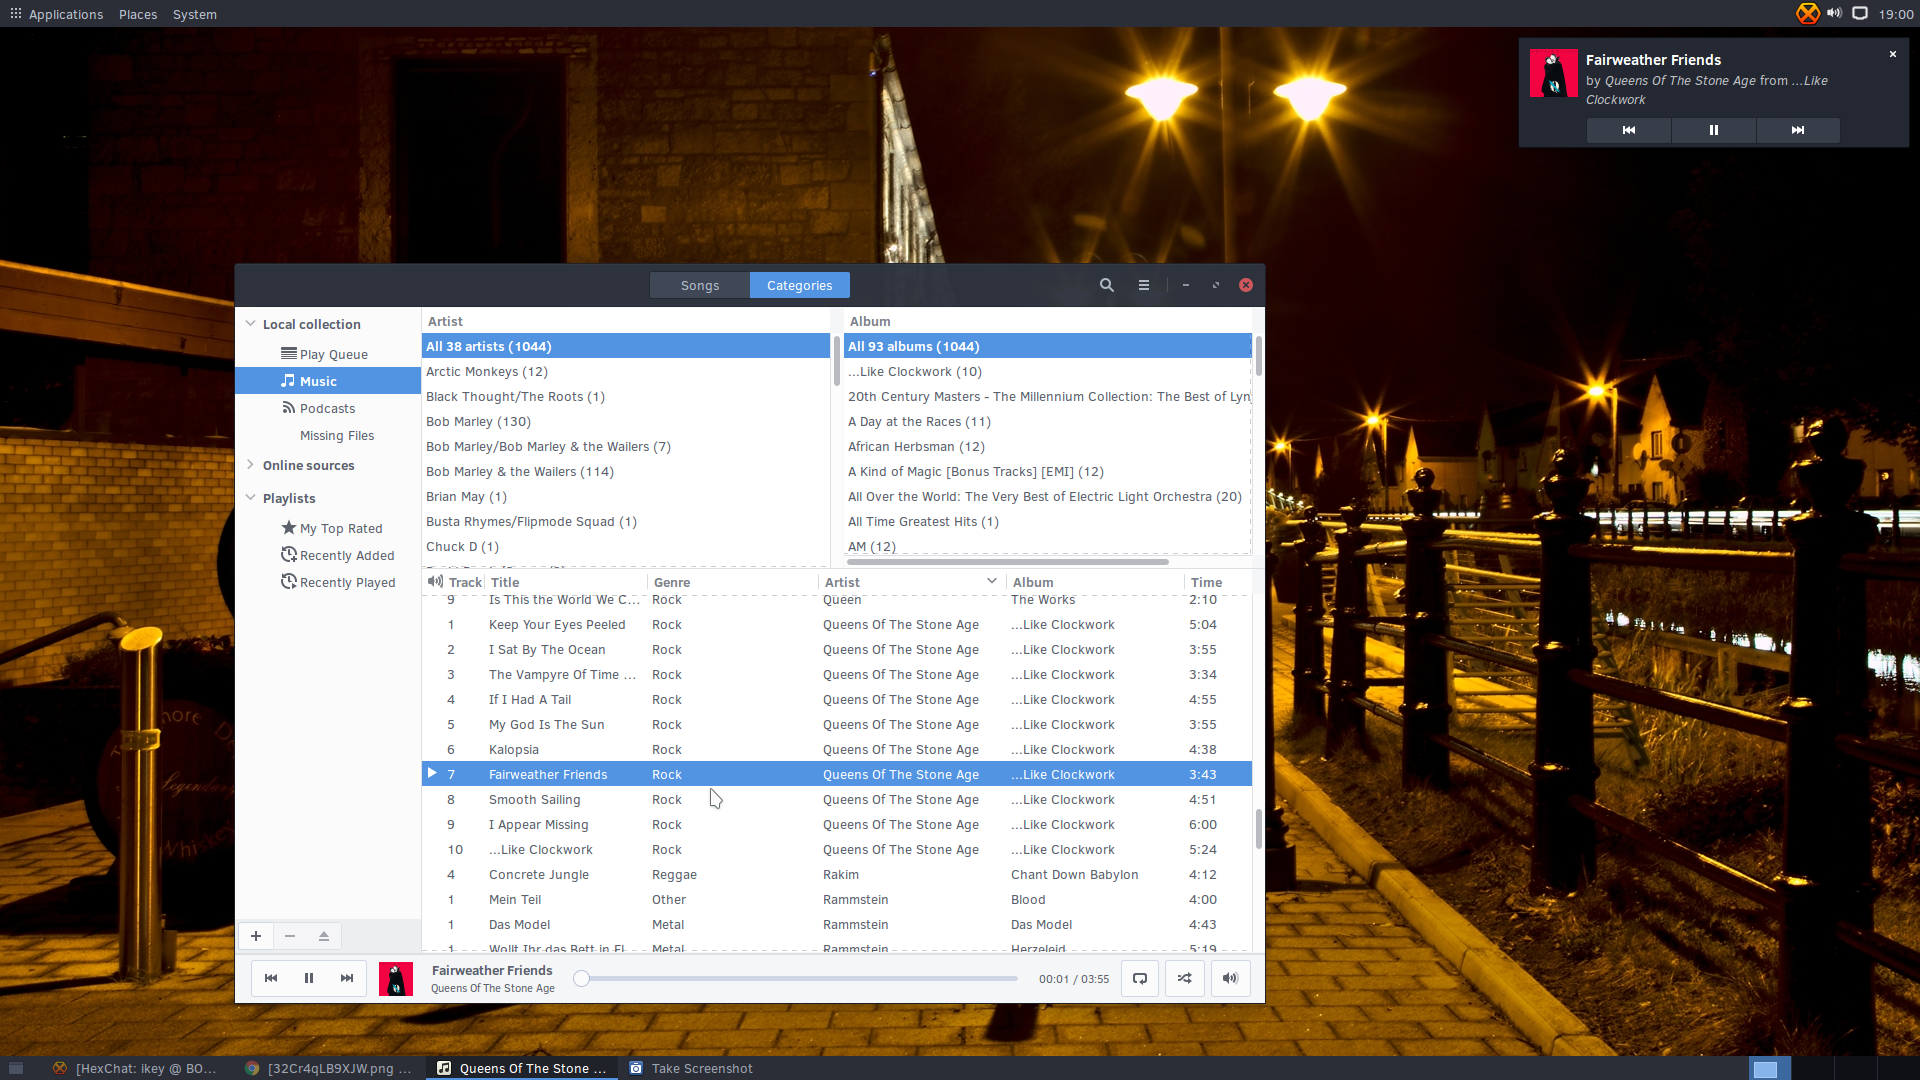This screenshot has width=1920, height=1080.
Task: Switch to the Songs view tab
Action: pyautogui.click(x=700, y=285)
